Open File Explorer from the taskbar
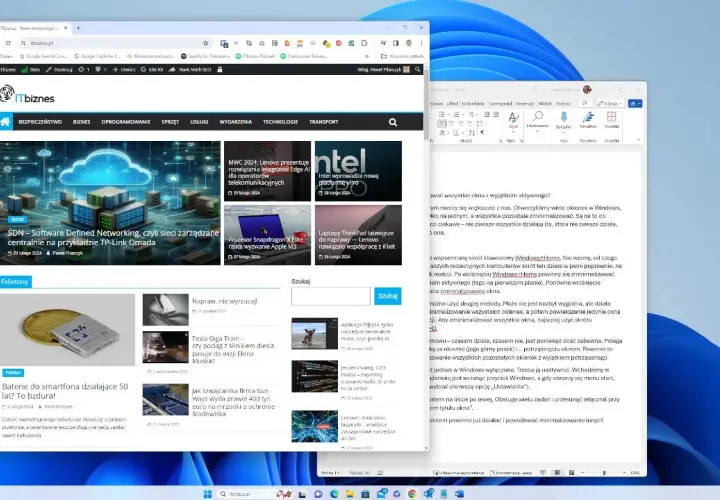 tap(349, 494)
